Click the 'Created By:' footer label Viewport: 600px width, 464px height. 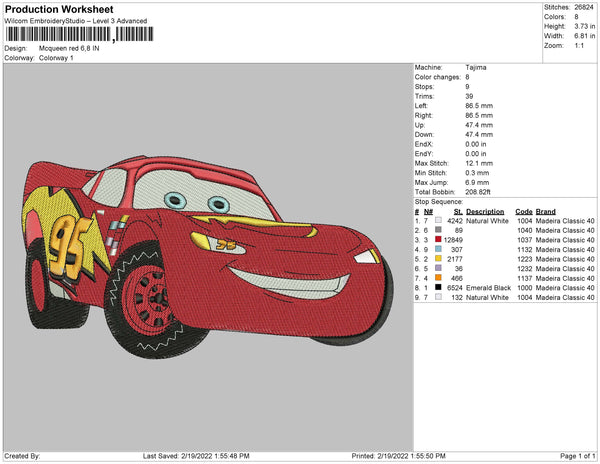coord(22,456)
